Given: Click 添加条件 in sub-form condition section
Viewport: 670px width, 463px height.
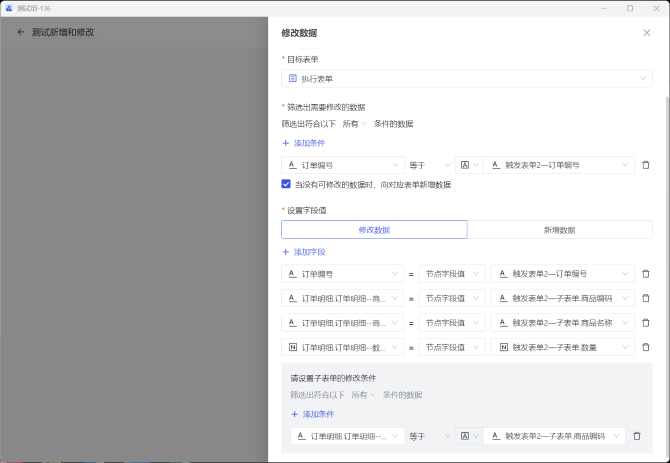Looking at the screenshot, I should point(312,414).
